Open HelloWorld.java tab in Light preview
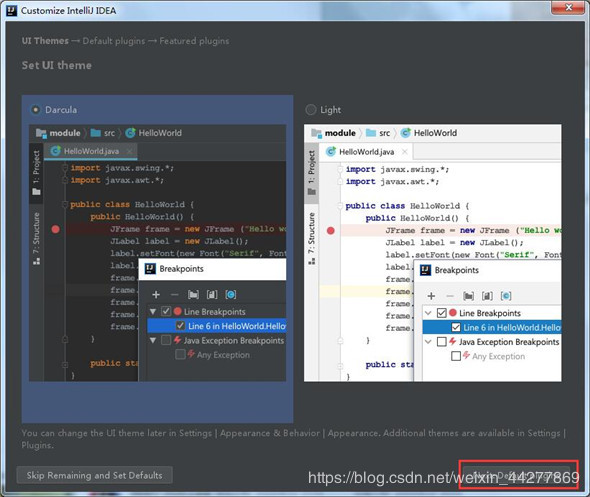The width and height of the screenshot is (590, 497). (x=366, y=152)
